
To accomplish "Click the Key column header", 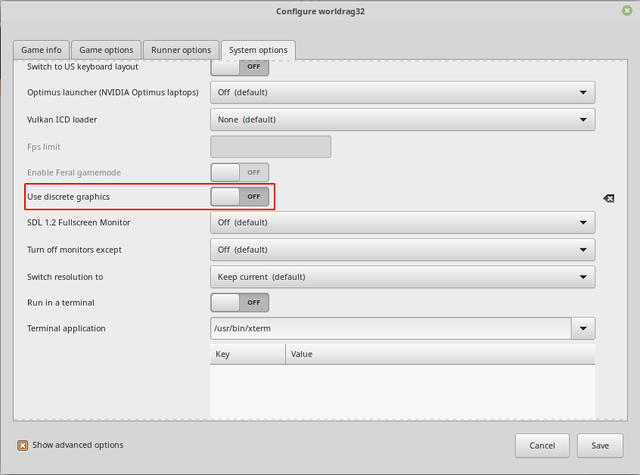I will coord(248,354).
